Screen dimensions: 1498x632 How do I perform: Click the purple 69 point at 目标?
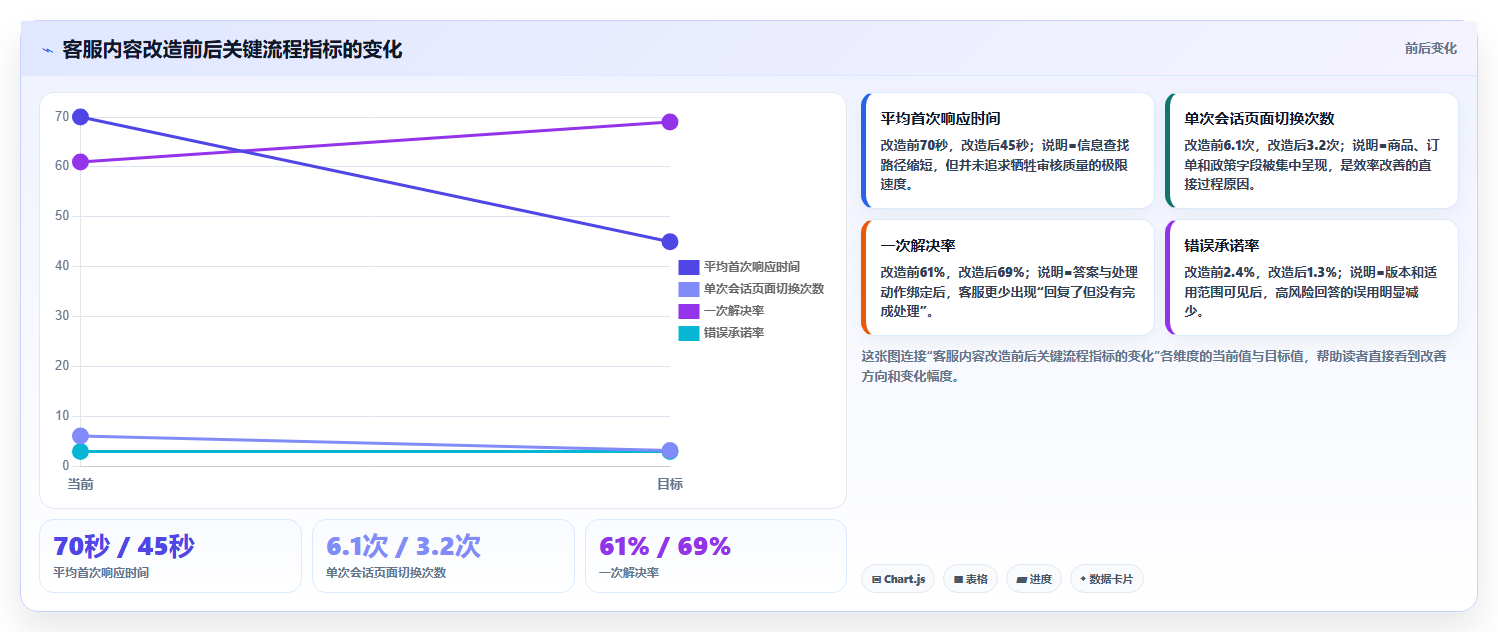click(670, 122)
